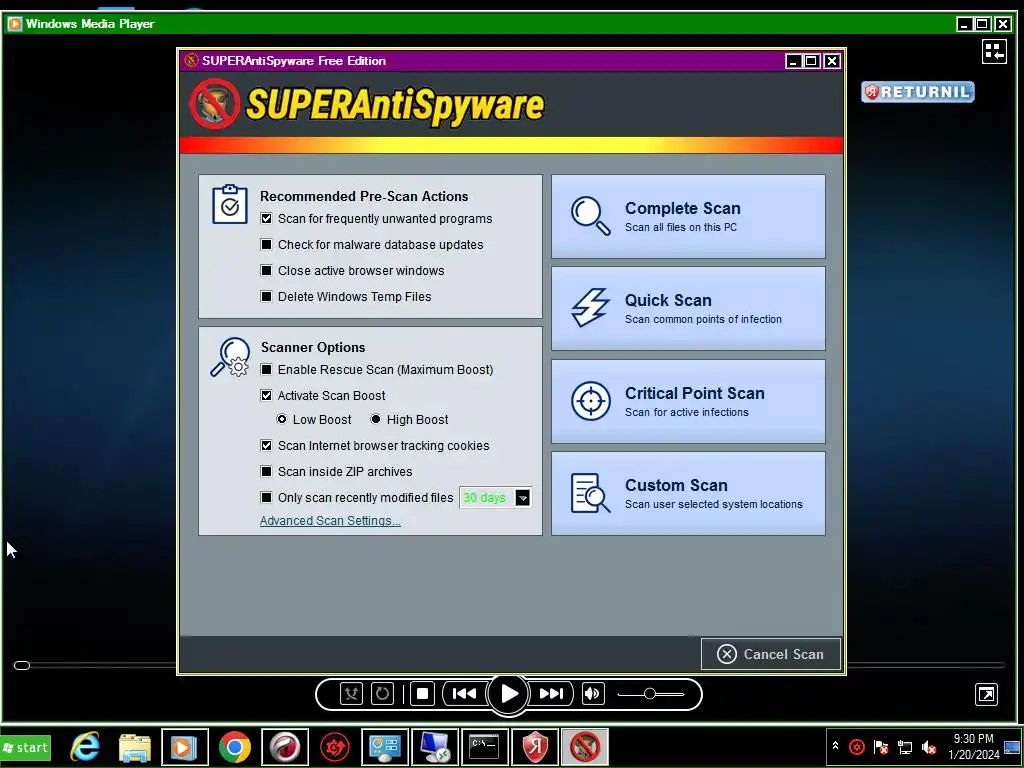Open the network tray icon
The image size is (1024, 768).
pos(905,747)
